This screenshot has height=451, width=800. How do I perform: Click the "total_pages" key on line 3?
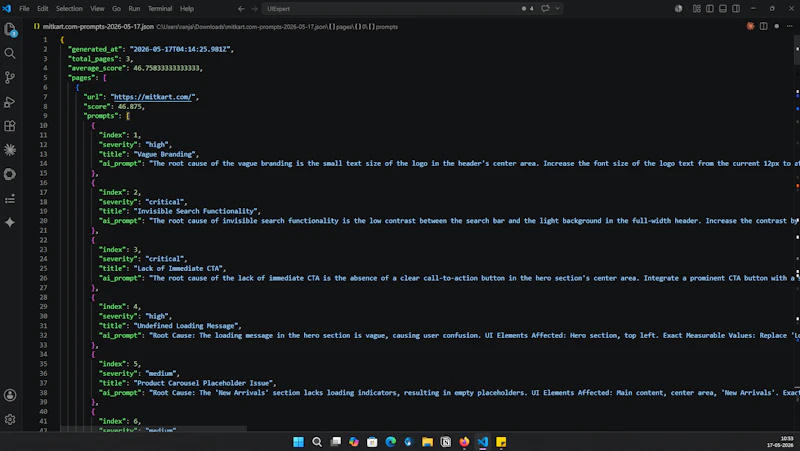[x=95, y=59]
